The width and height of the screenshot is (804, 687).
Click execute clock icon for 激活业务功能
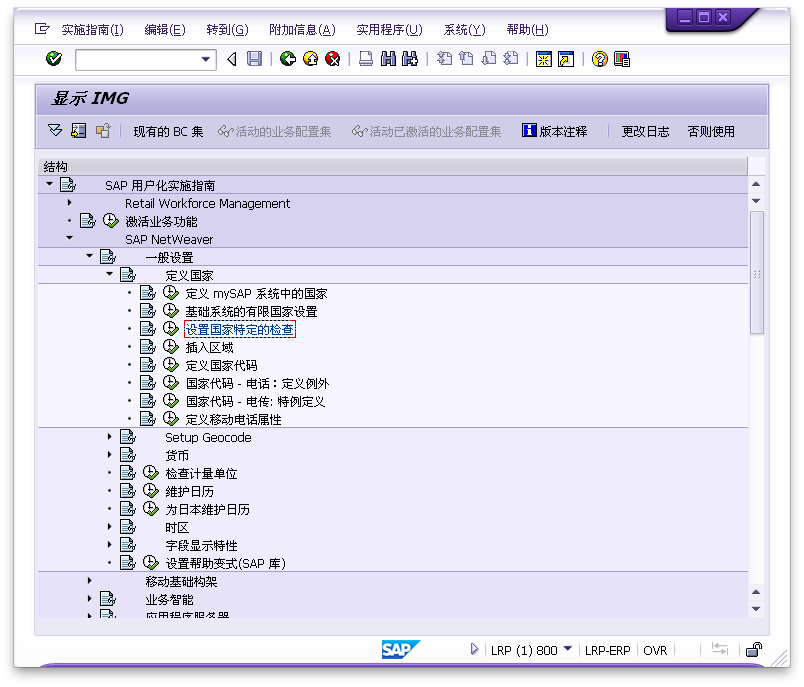point(110,221)
